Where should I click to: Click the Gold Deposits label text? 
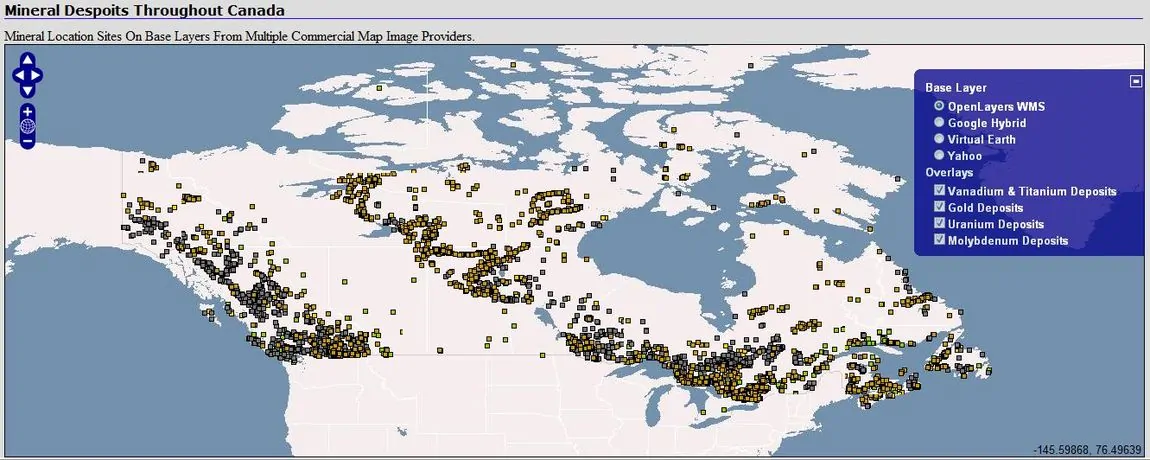pyautogui.click(x=985, y=208)
